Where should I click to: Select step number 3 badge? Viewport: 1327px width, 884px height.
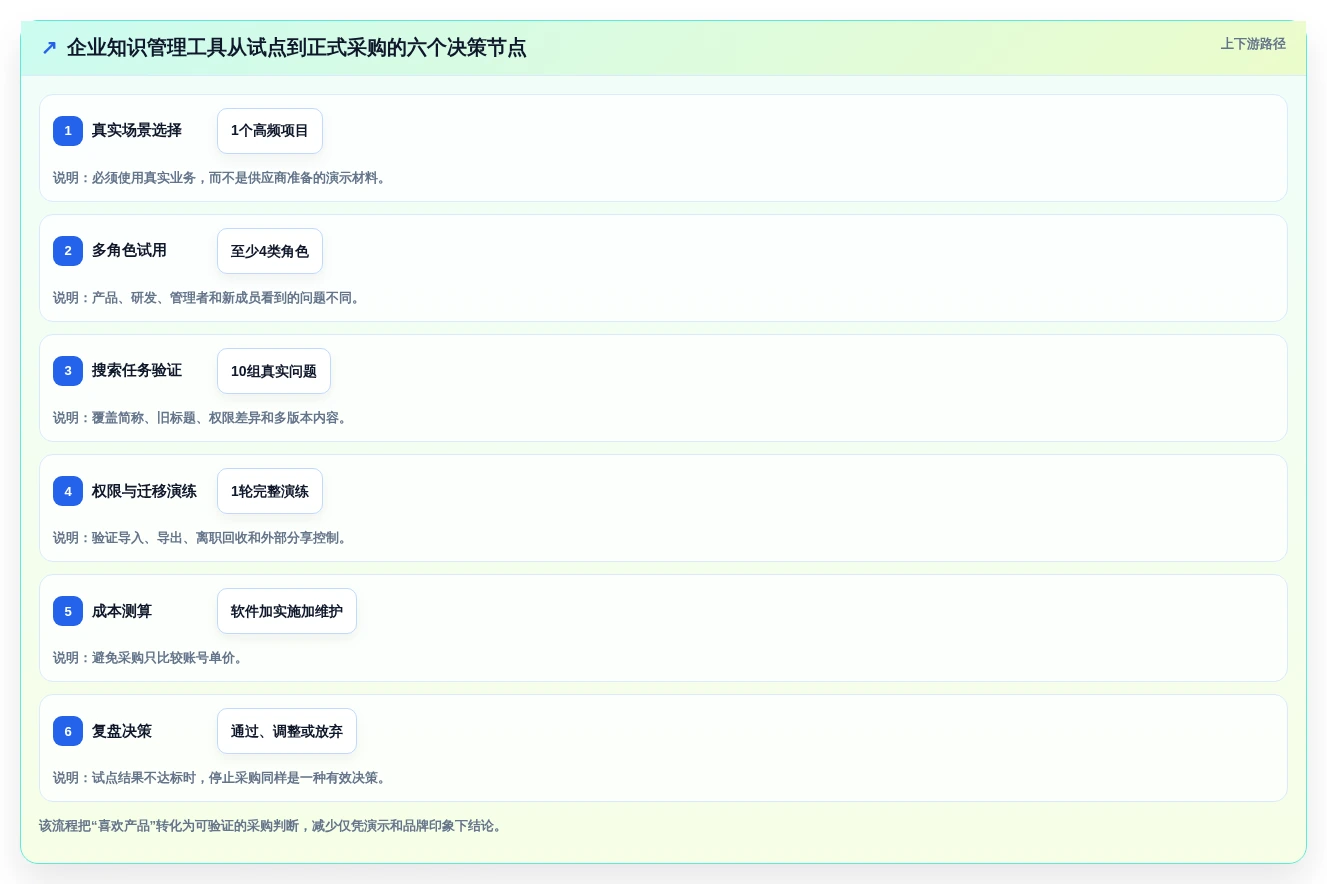click(68, 371)
